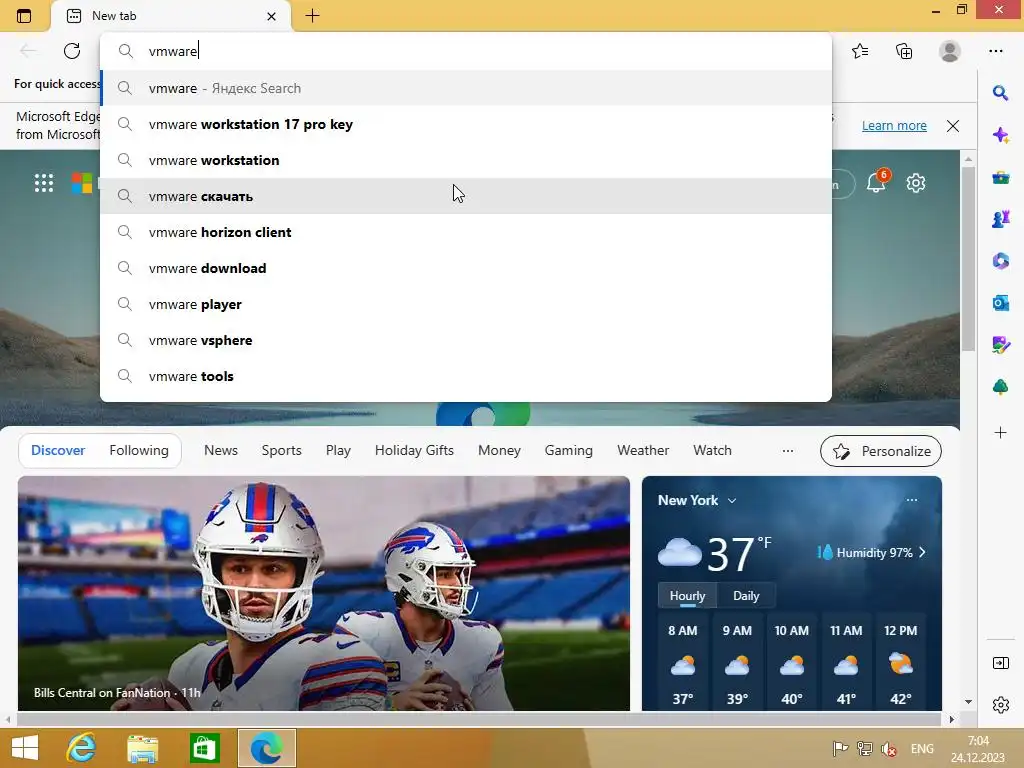
Task: Click the sidebar hide panel icon
Action: (x=1000, y=664)
